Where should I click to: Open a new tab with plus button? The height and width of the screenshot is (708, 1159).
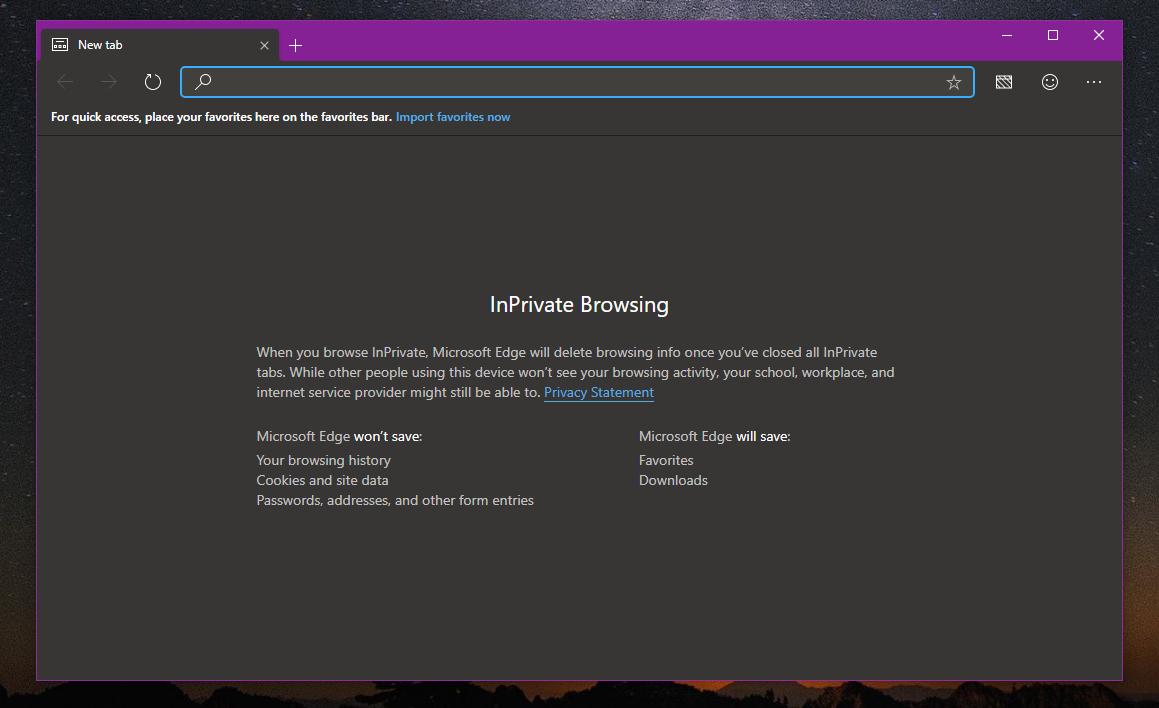[x=296, y=46]
